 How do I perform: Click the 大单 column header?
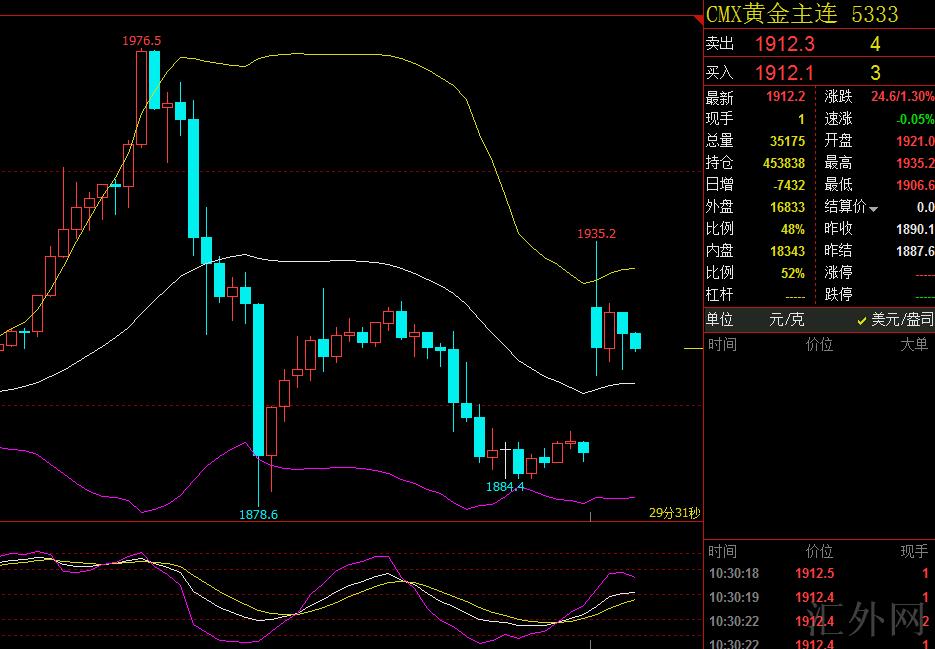913,345
